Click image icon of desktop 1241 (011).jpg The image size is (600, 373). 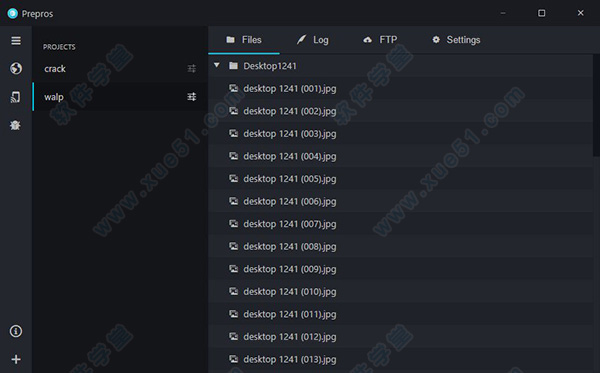(x=233, y=314)
